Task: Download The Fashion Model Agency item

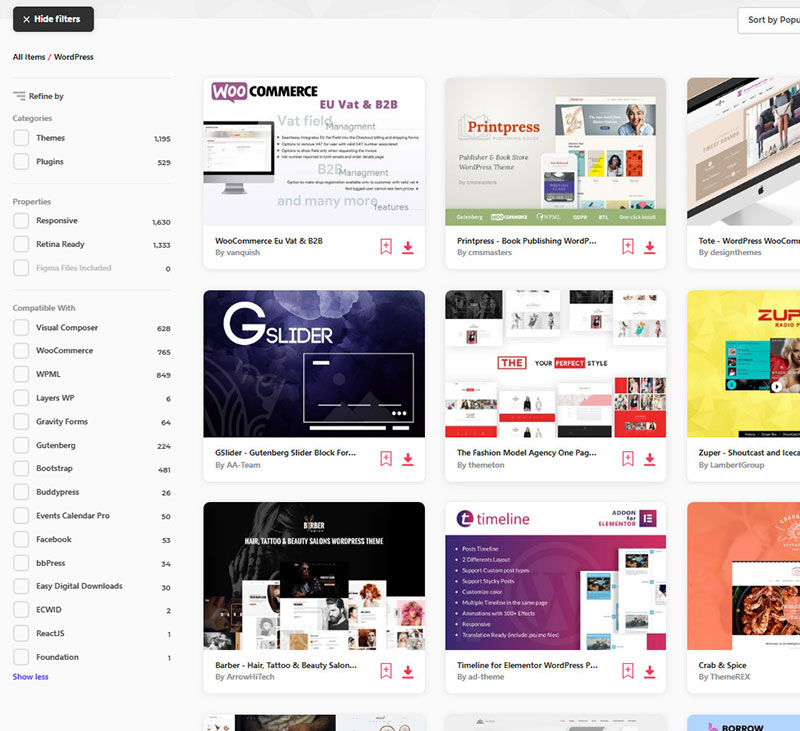Action: coord(649,460)
